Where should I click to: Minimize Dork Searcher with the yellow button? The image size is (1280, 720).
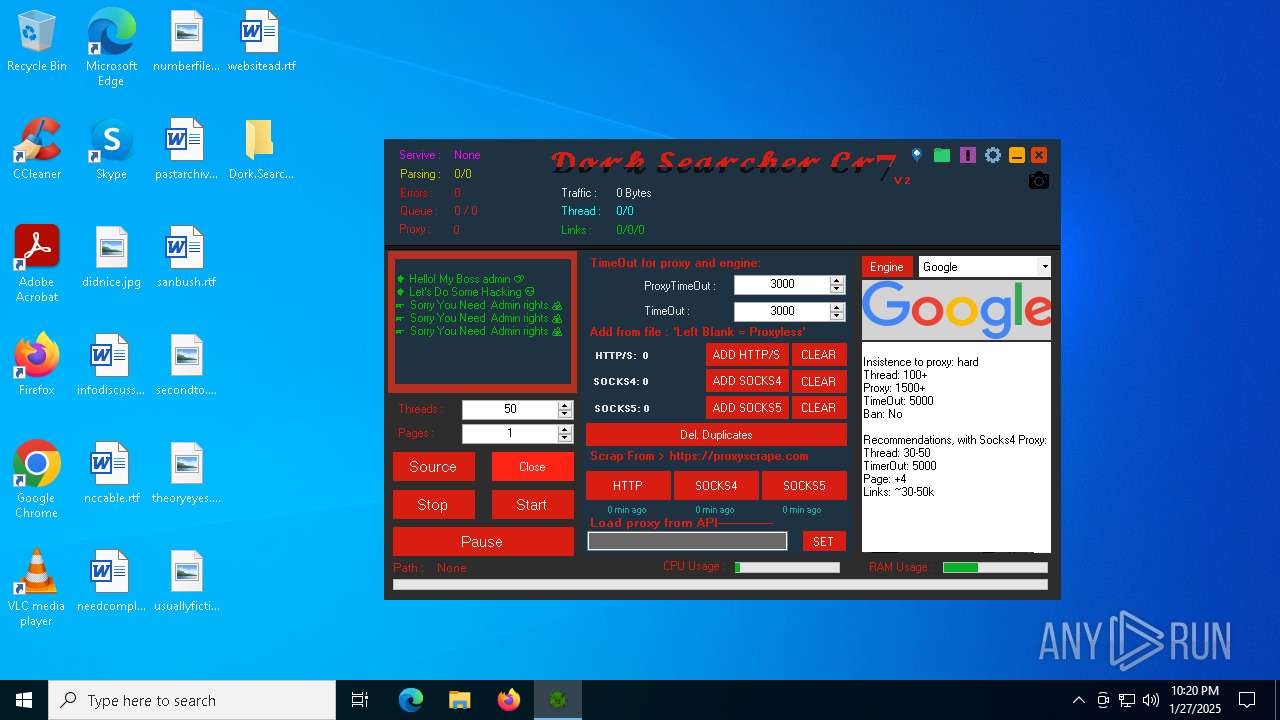[1017, 155]
